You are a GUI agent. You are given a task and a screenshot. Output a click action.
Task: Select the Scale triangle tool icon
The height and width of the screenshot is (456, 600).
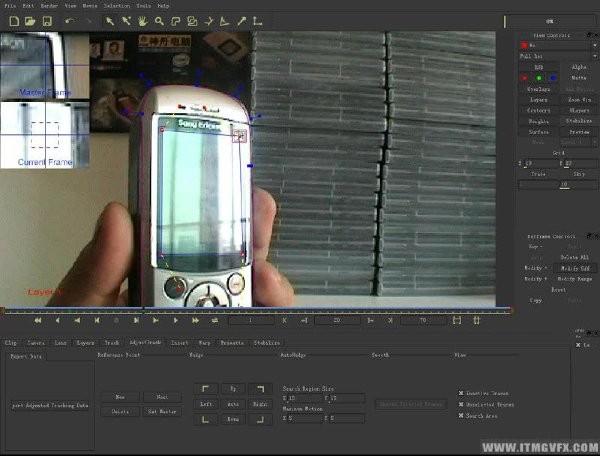(x=225, y=21)
